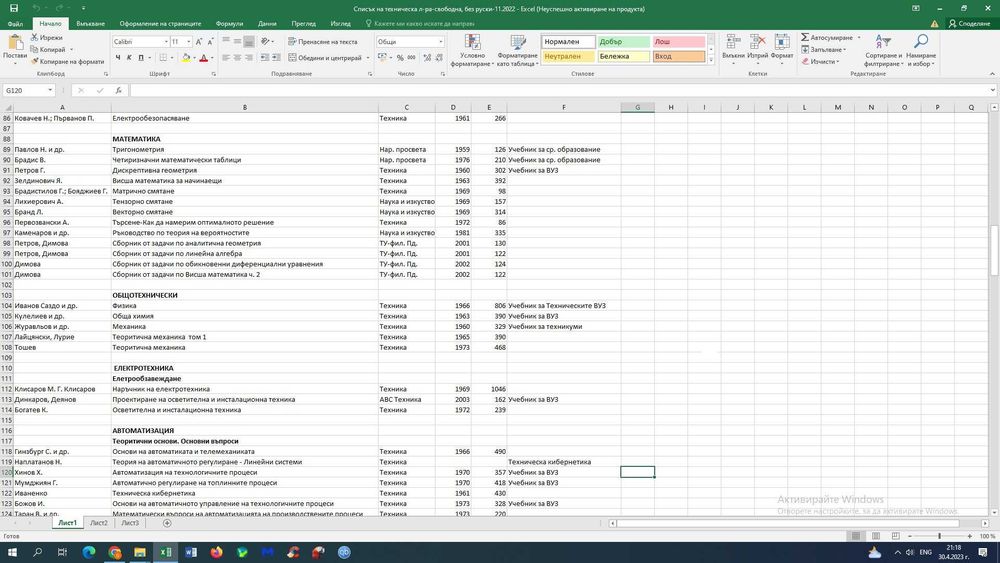Click Format Painter (Копиране на формати)
The image size is (1000, 563).
[68, 62]
